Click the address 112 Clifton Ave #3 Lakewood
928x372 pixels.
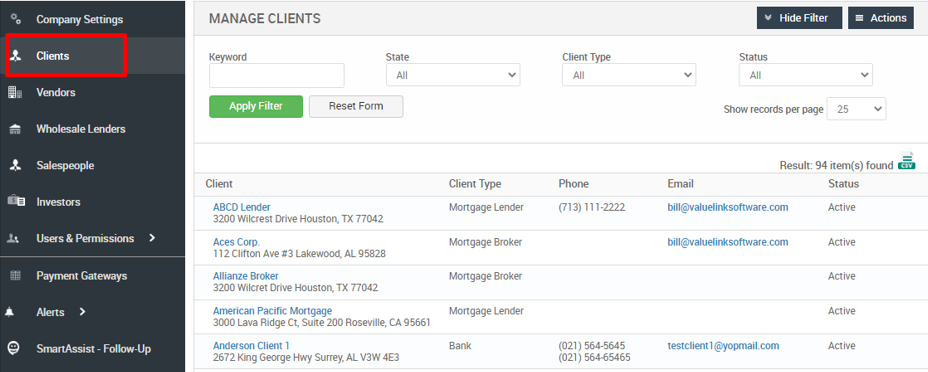299,254
